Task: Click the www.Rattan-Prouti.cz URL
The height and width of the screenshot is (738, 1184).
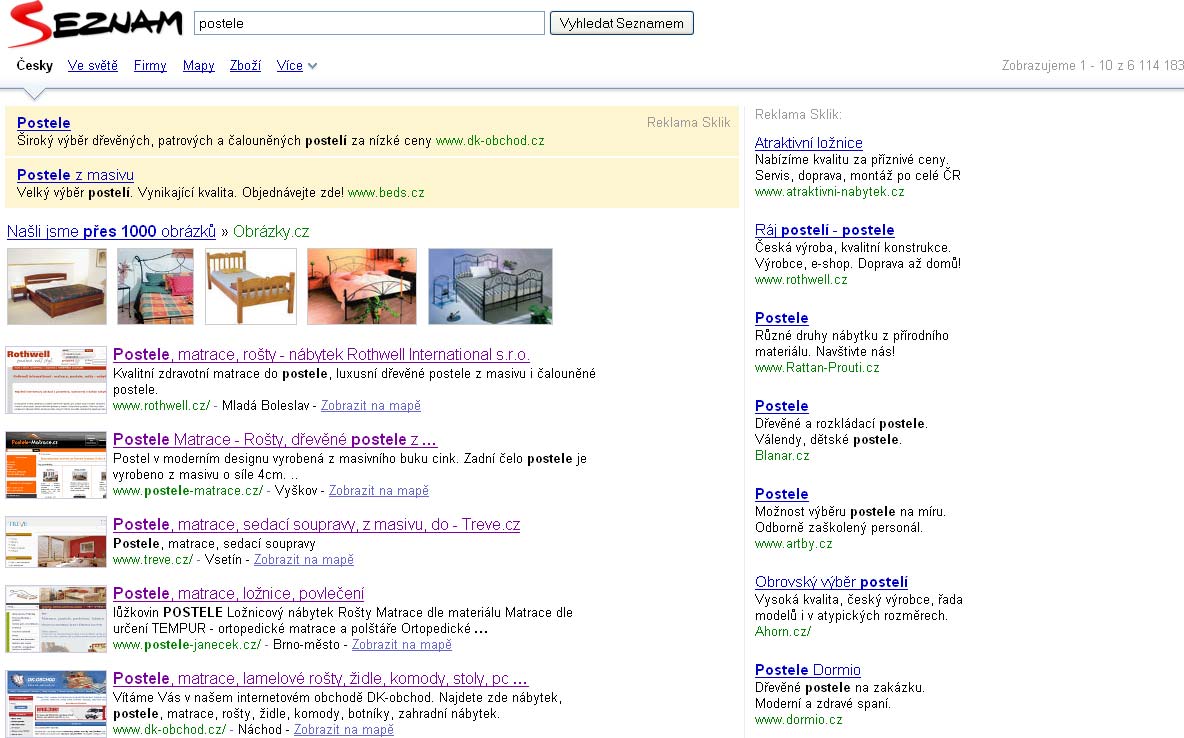Action: coord(817,368)
